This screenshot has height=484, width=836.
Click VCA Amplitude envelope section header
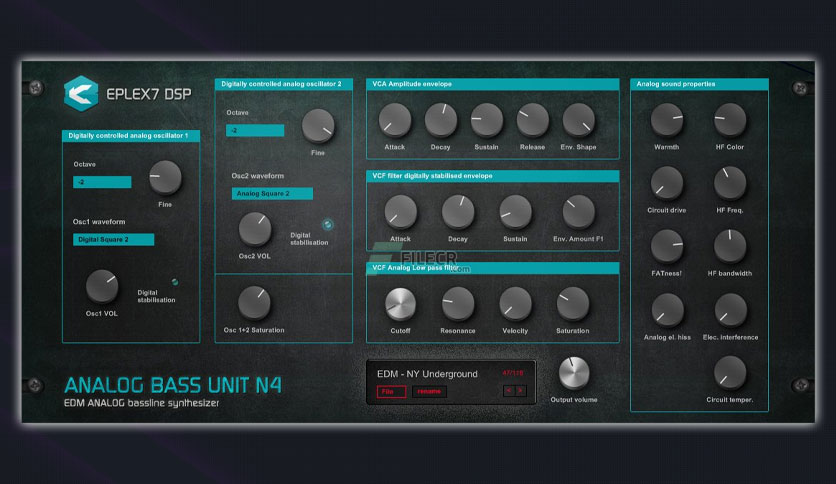point(493,84)
